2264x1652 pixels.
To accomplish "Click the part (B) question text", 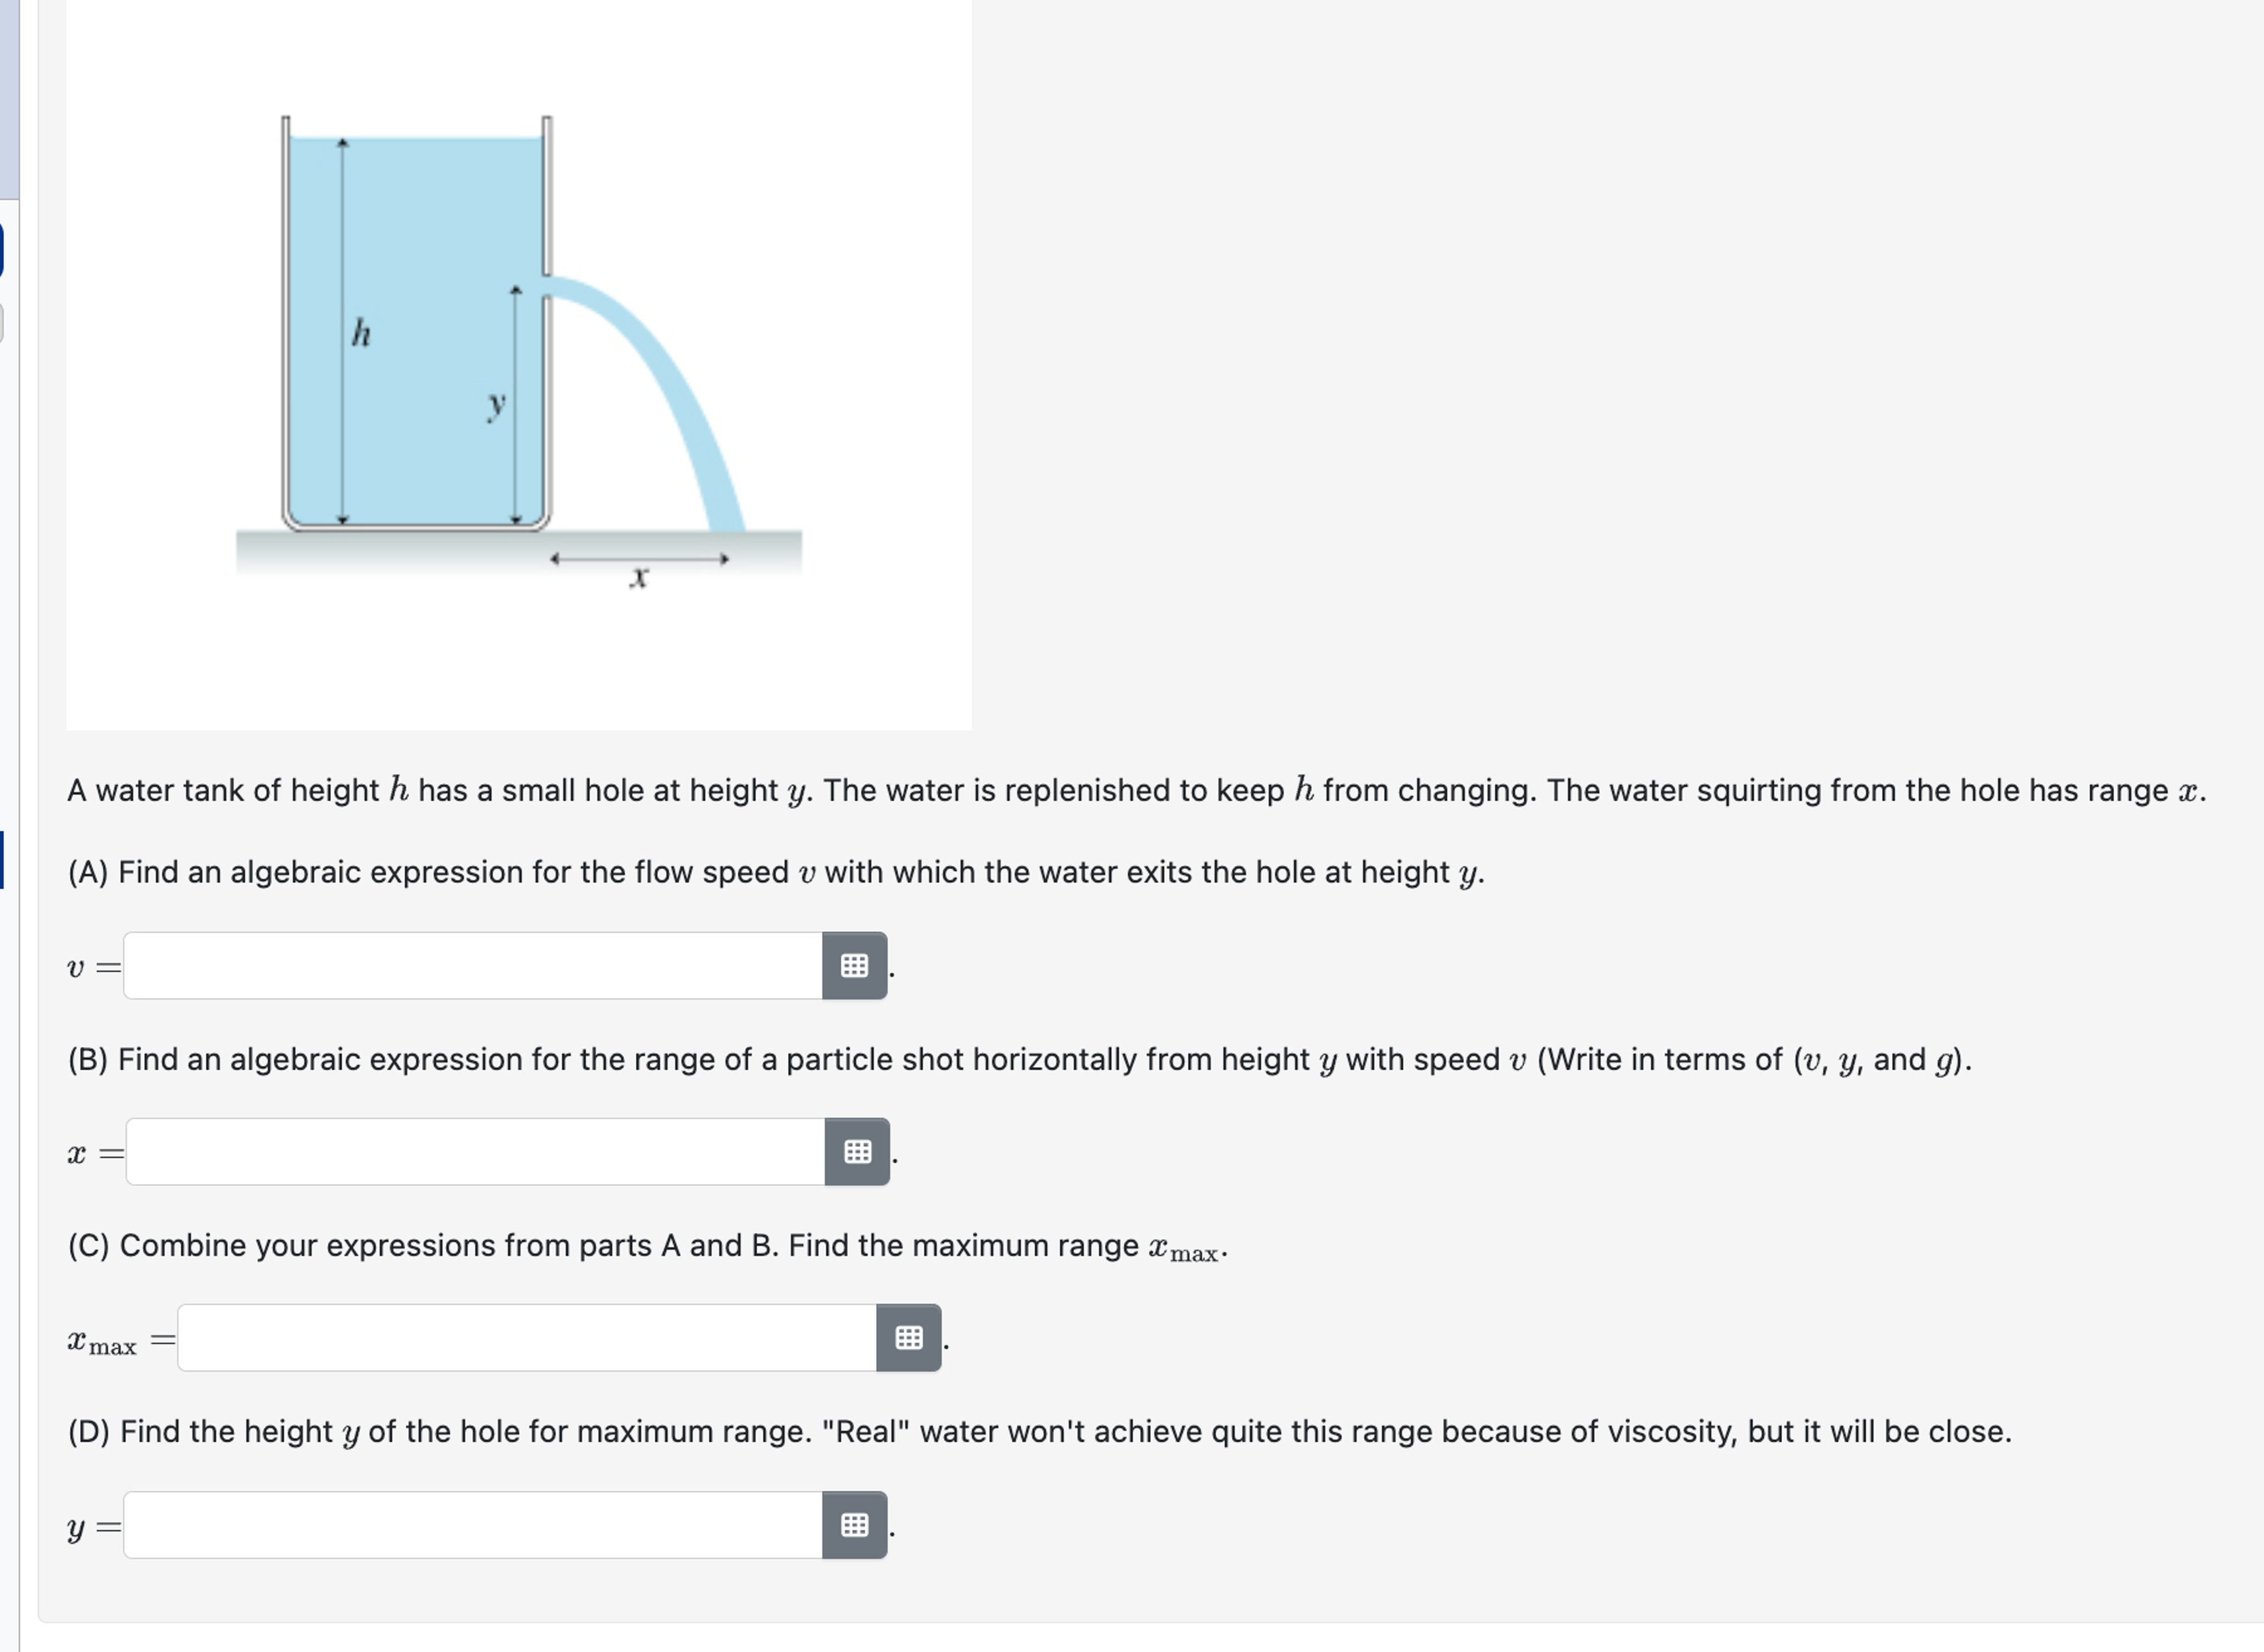I will coord(1020,1059).
